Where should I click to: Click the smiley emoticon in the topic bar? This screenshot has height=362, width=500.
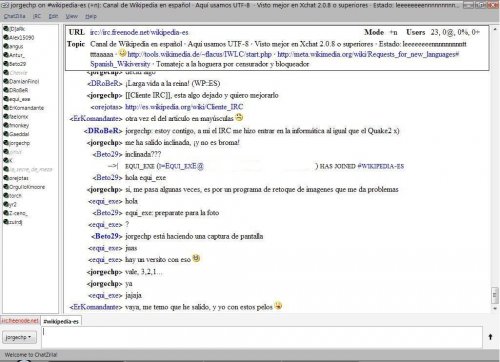click(x=122, y=53)
